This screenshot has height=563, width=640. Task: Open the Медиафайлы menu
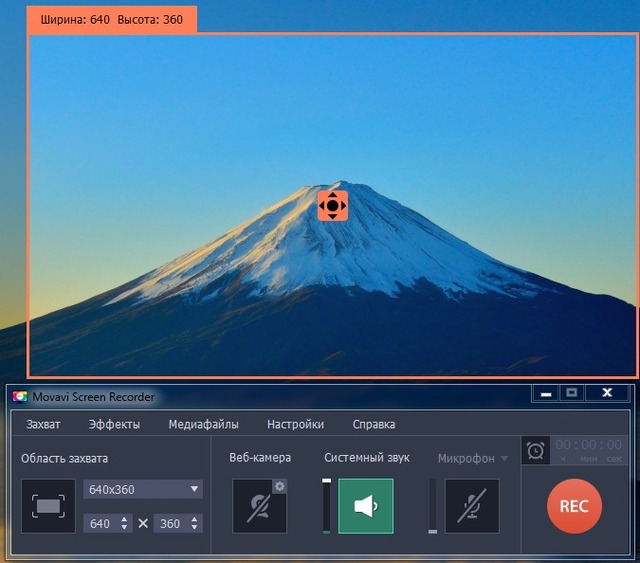[x=204, y=424]
